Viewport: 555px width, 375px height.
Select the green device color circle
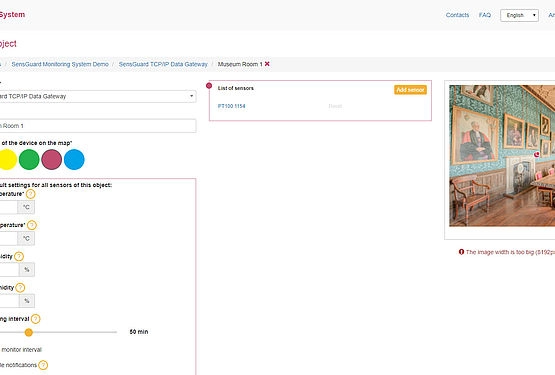click(x=29, y=159)
